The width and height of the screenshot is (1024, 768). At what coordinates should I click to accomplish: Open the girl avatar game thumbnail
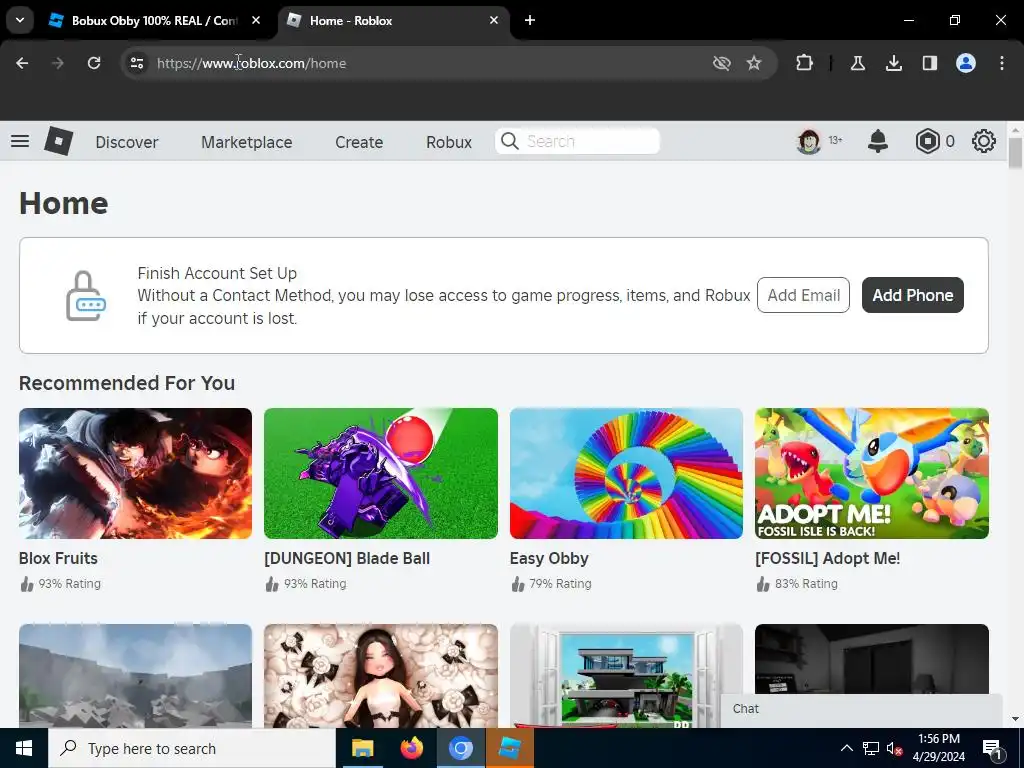tap(381, 676)
